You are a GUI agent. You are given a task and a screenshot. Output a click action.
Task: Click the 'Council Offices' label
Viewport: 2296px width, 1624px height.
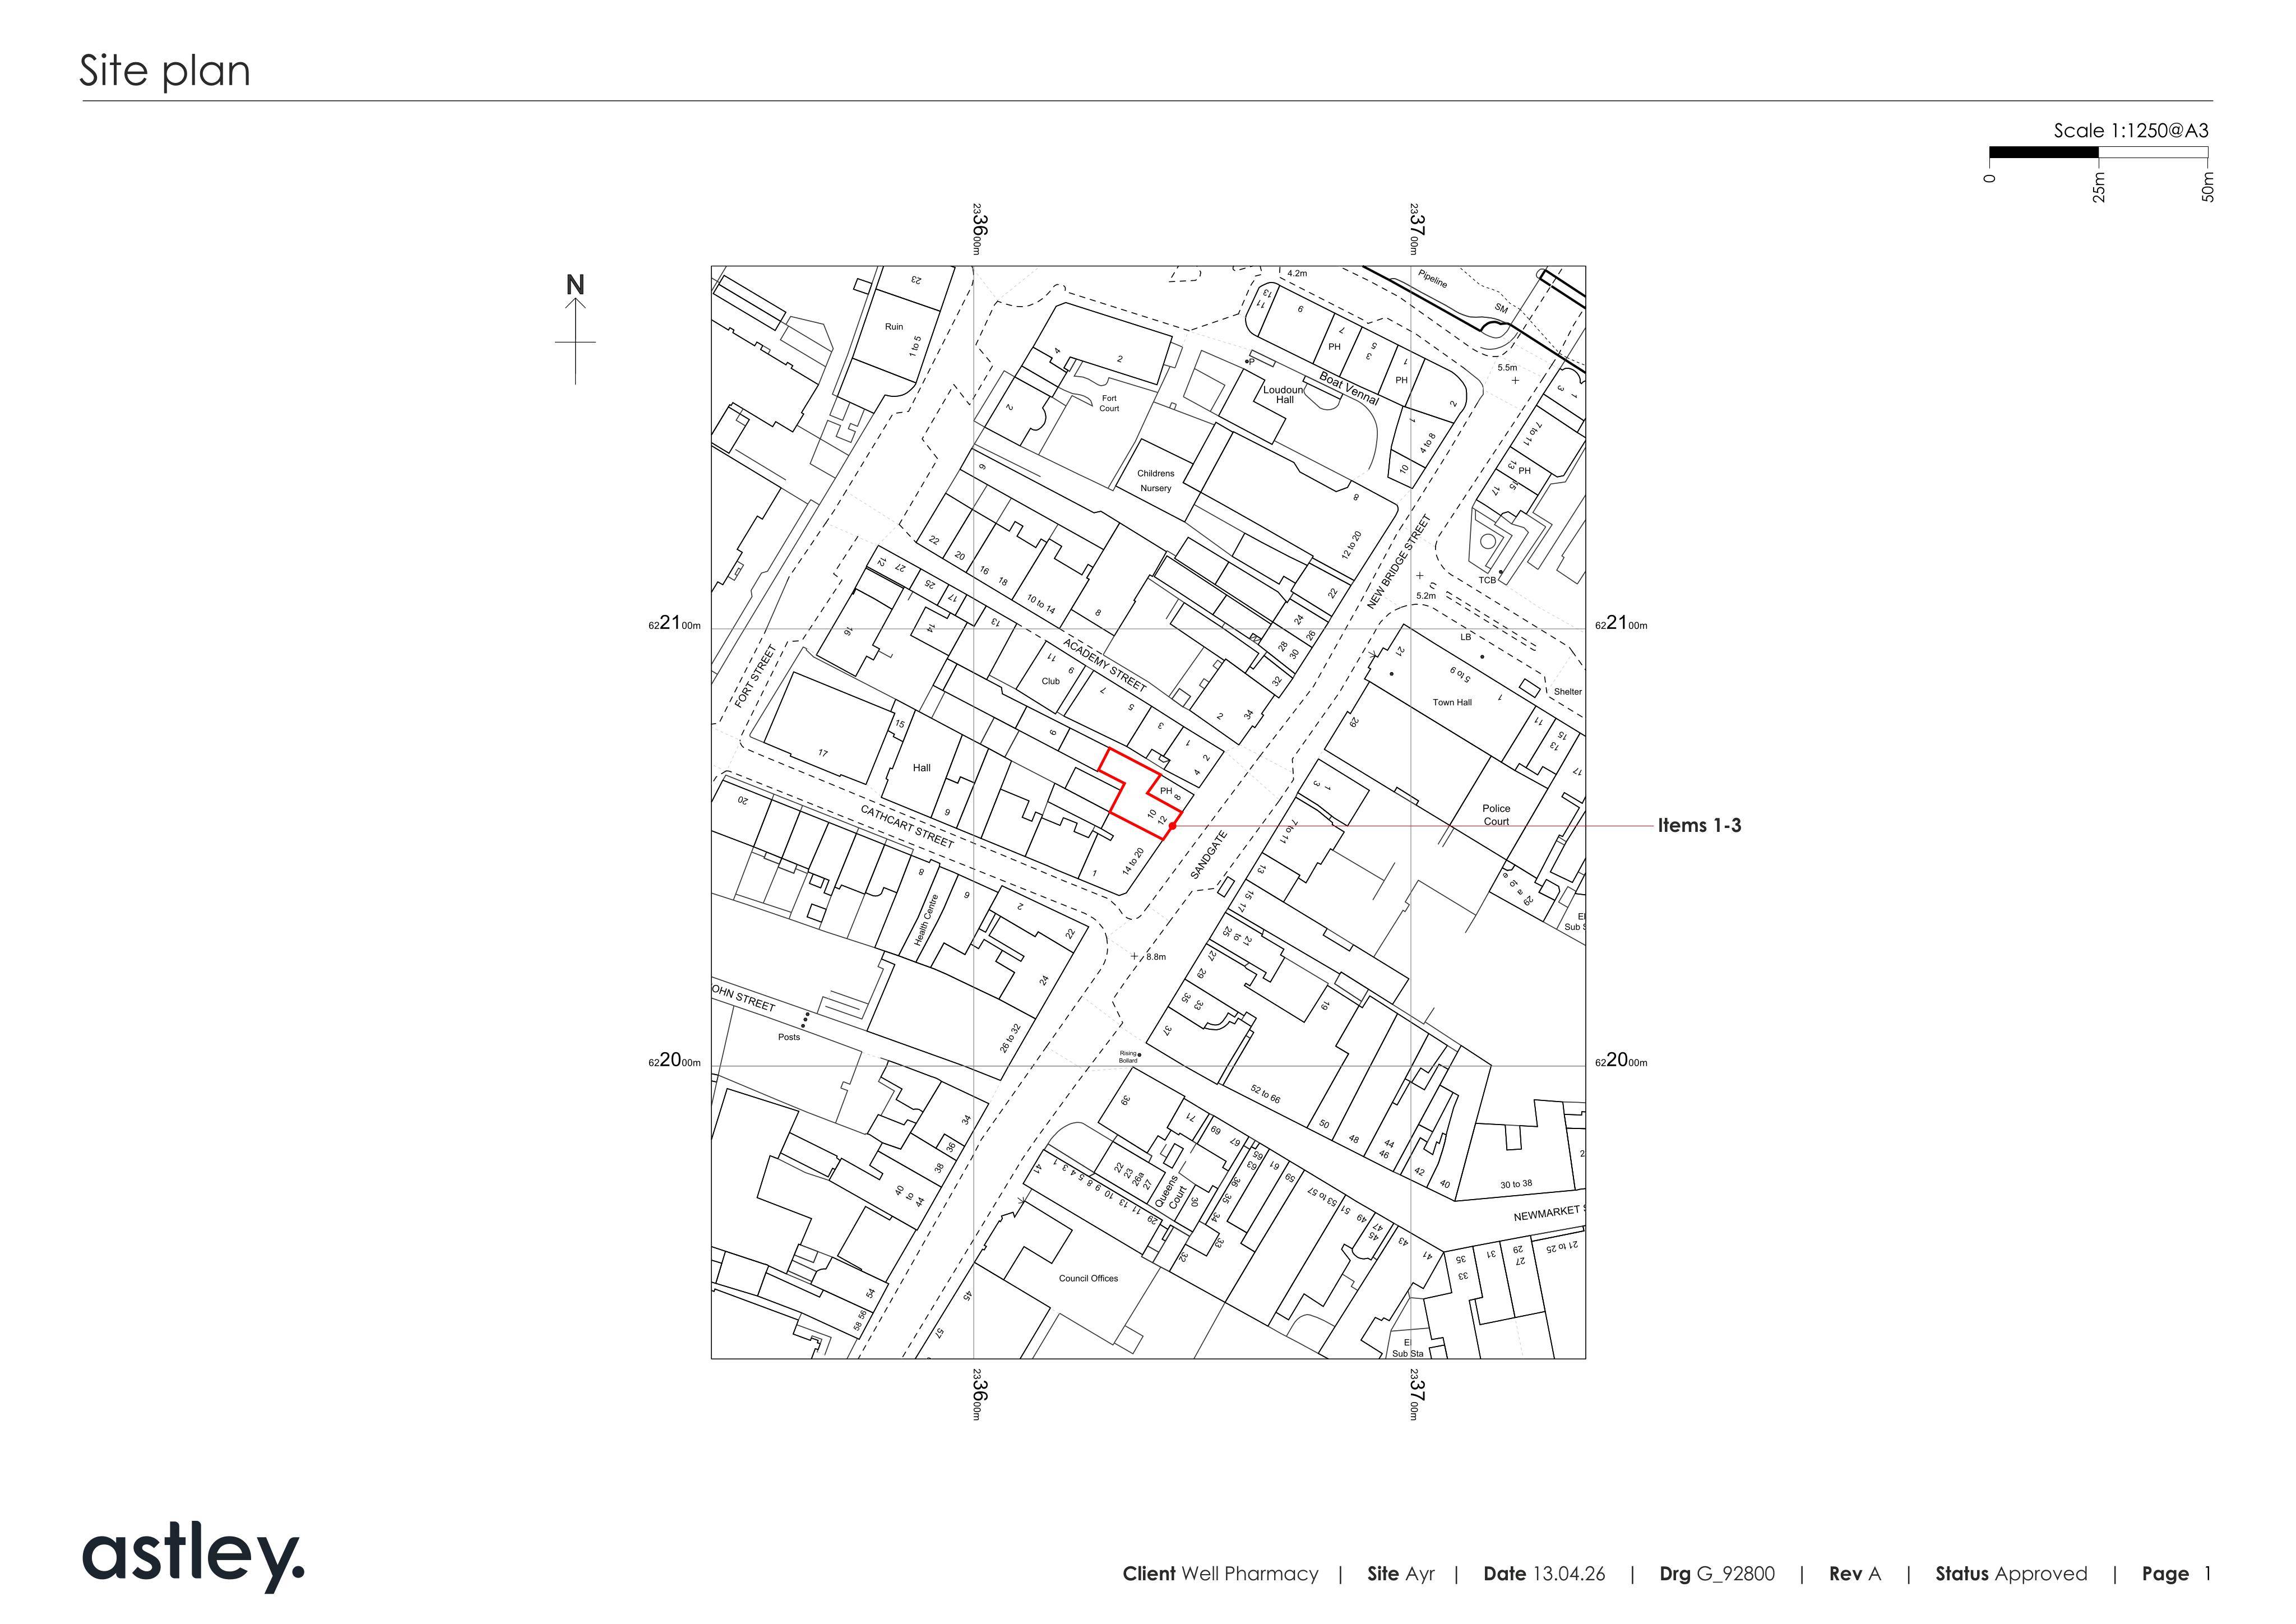tap(1088, 1278)
